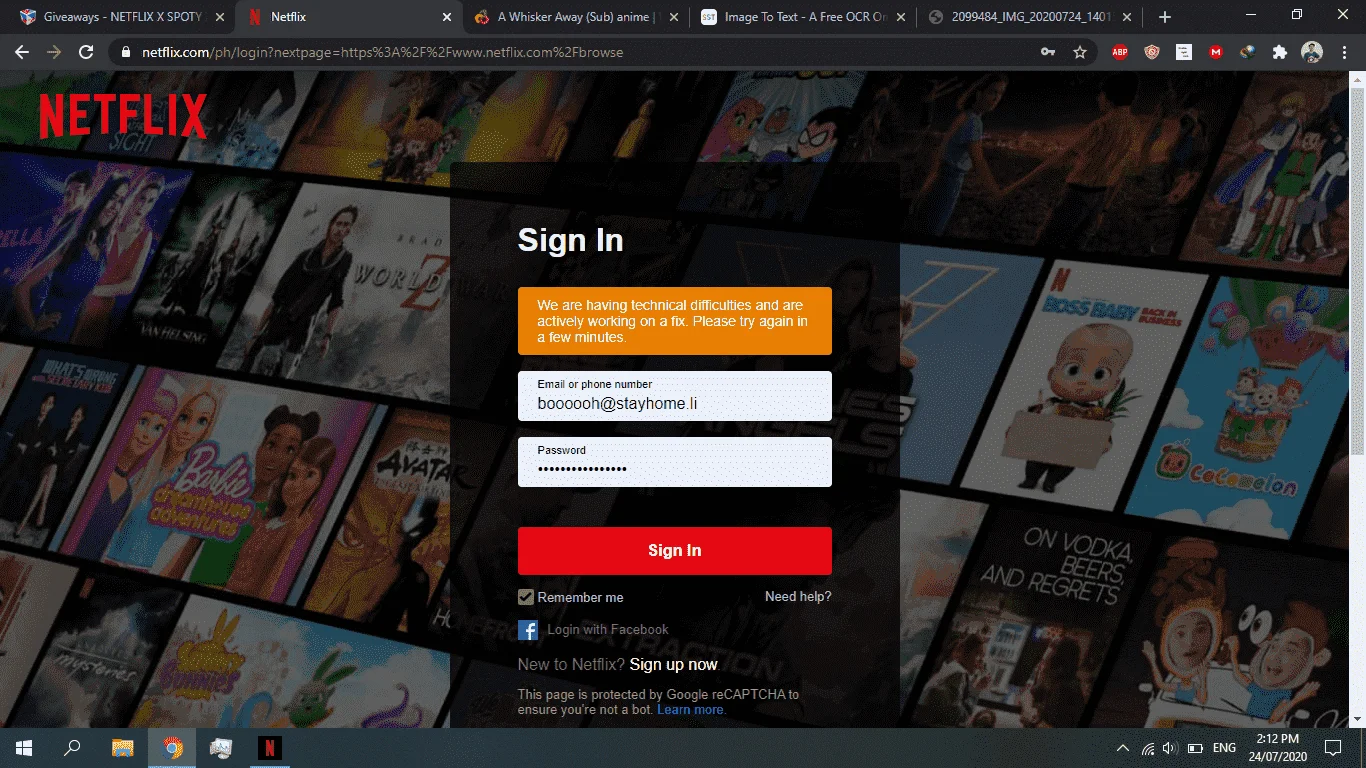This screenshot has width=1366, height=768.
Task: Open the Chrome profile avatar
Action: coord(1312,52)
